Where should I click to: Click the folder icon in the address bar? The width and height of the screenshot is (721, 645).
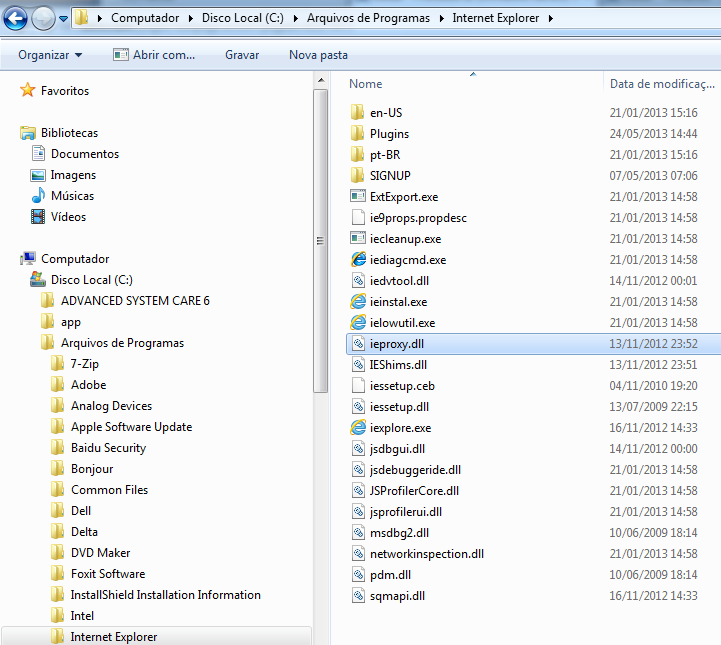coord(82,17)
